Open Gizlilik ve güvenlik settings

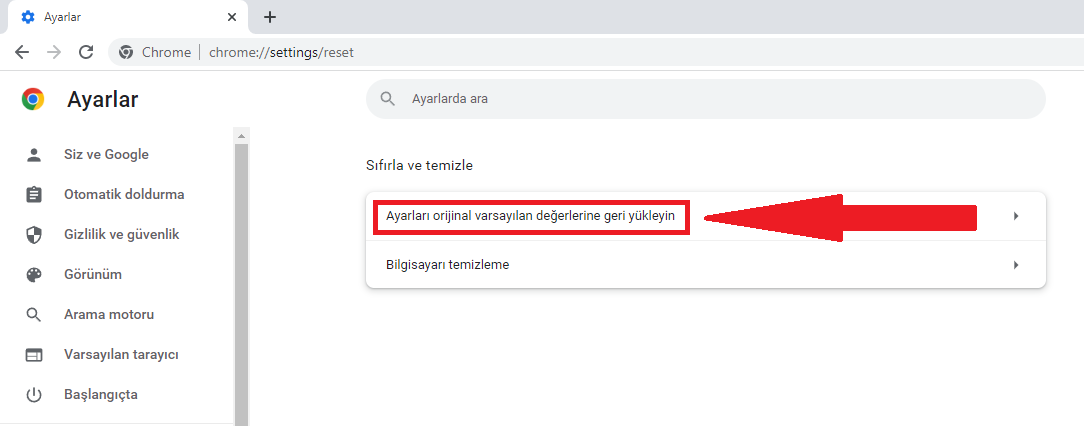click(x=122, y=234)
